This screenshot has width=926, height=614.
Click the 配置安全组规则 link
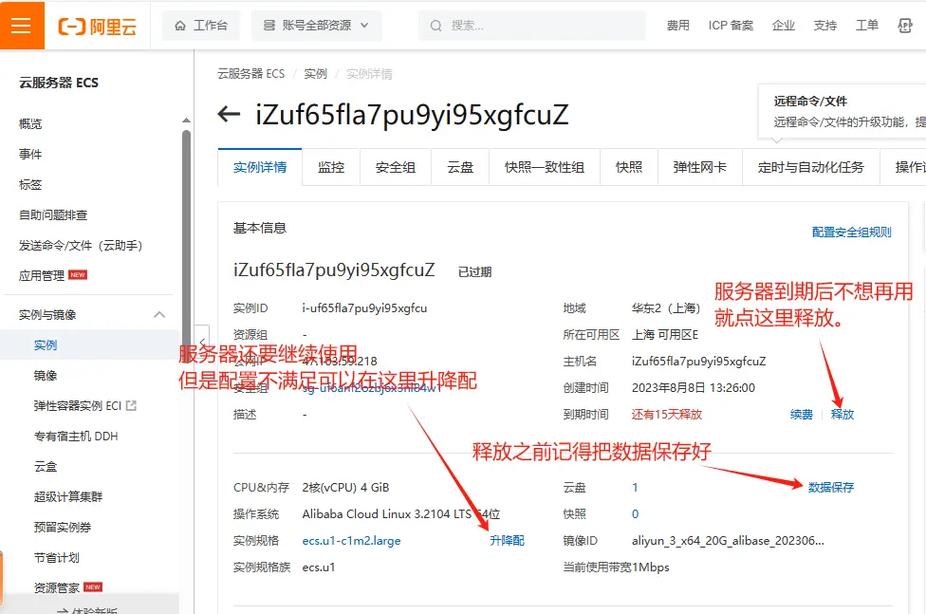[852, 232]
